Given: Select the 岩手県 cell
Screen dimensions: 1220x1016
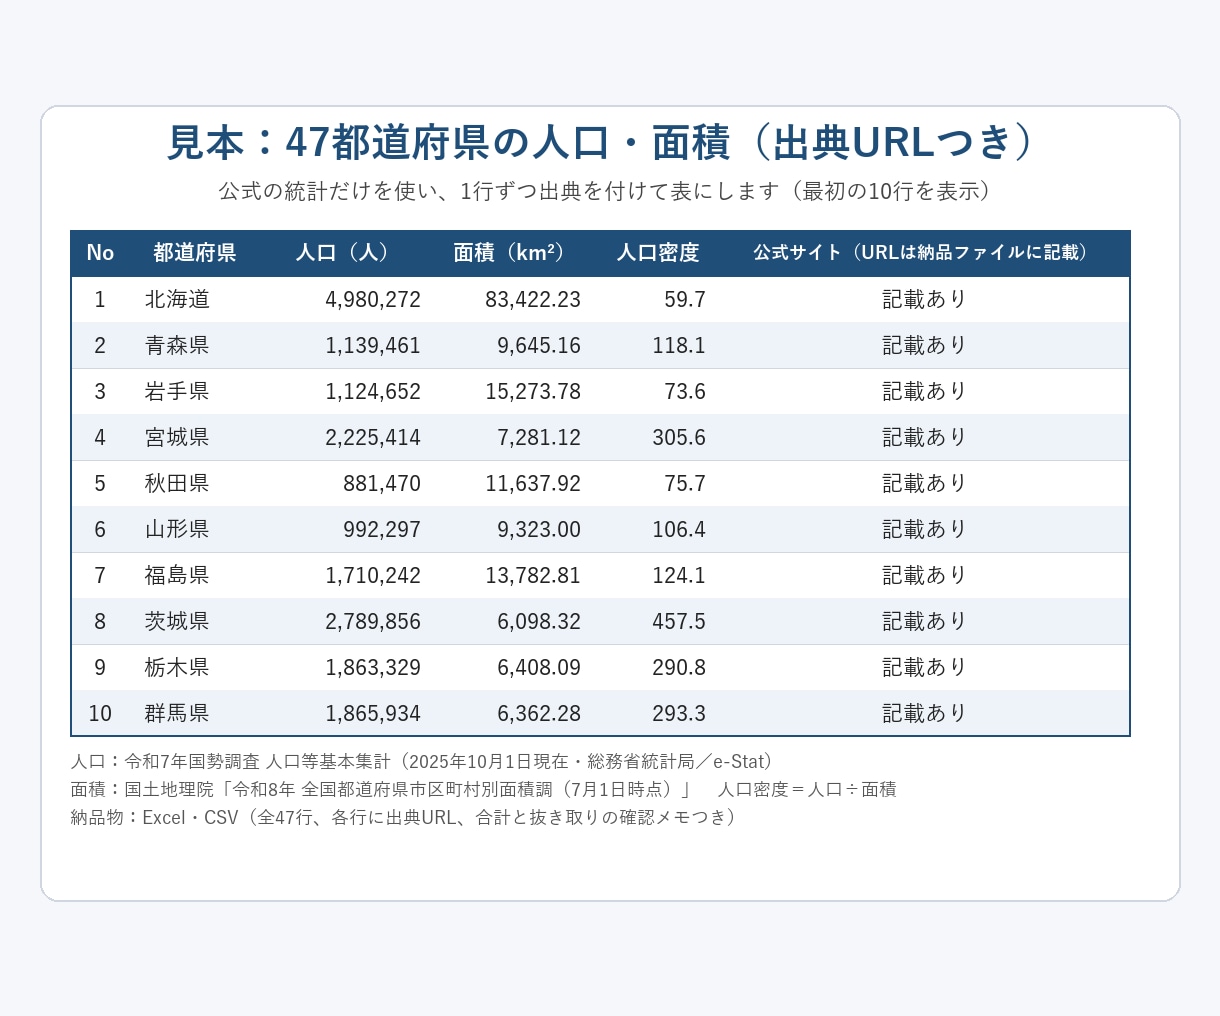Looking at the screenshot, I should pos(177,391).
